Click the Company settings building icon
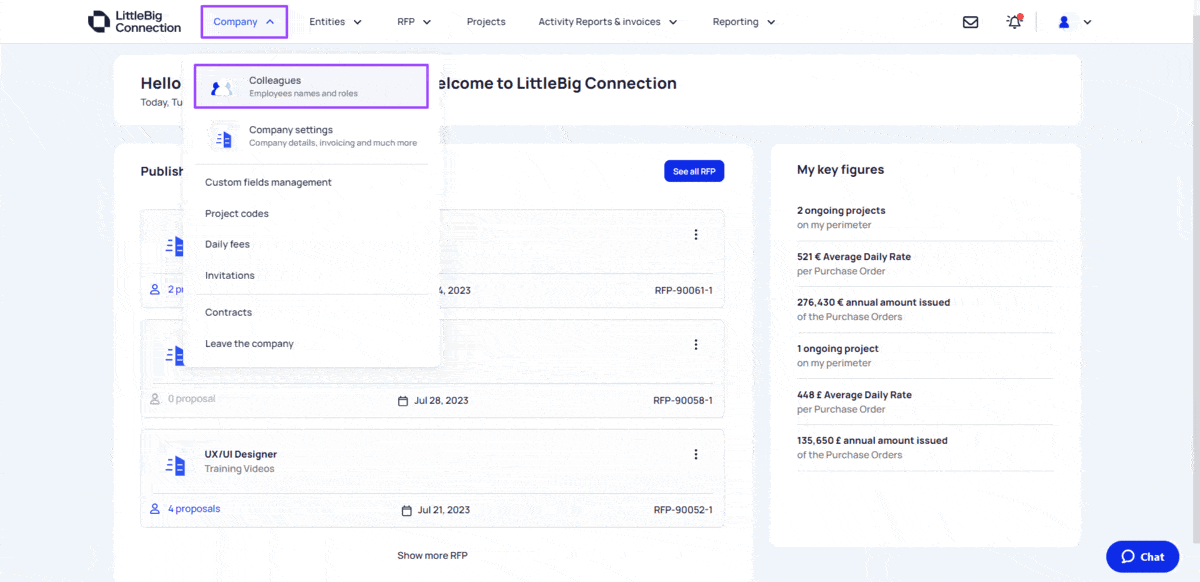This screenshot has width=1200, height=582. [x=224, y=139]
